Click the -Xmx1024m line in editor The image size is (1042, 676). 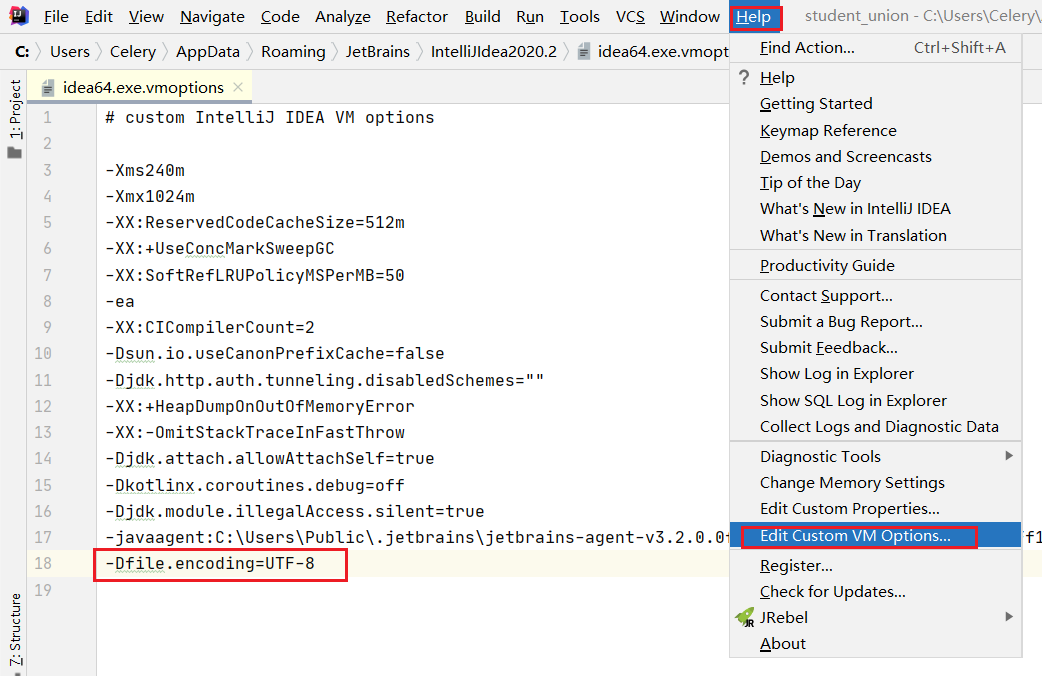click(x=150, y=196)
